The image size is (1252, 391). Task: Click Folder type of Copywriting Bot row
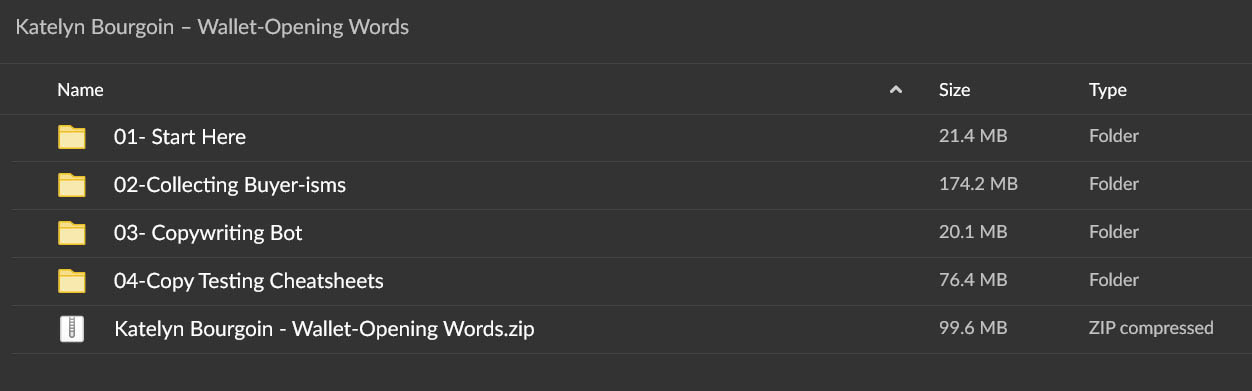(x=1114, y=232)
